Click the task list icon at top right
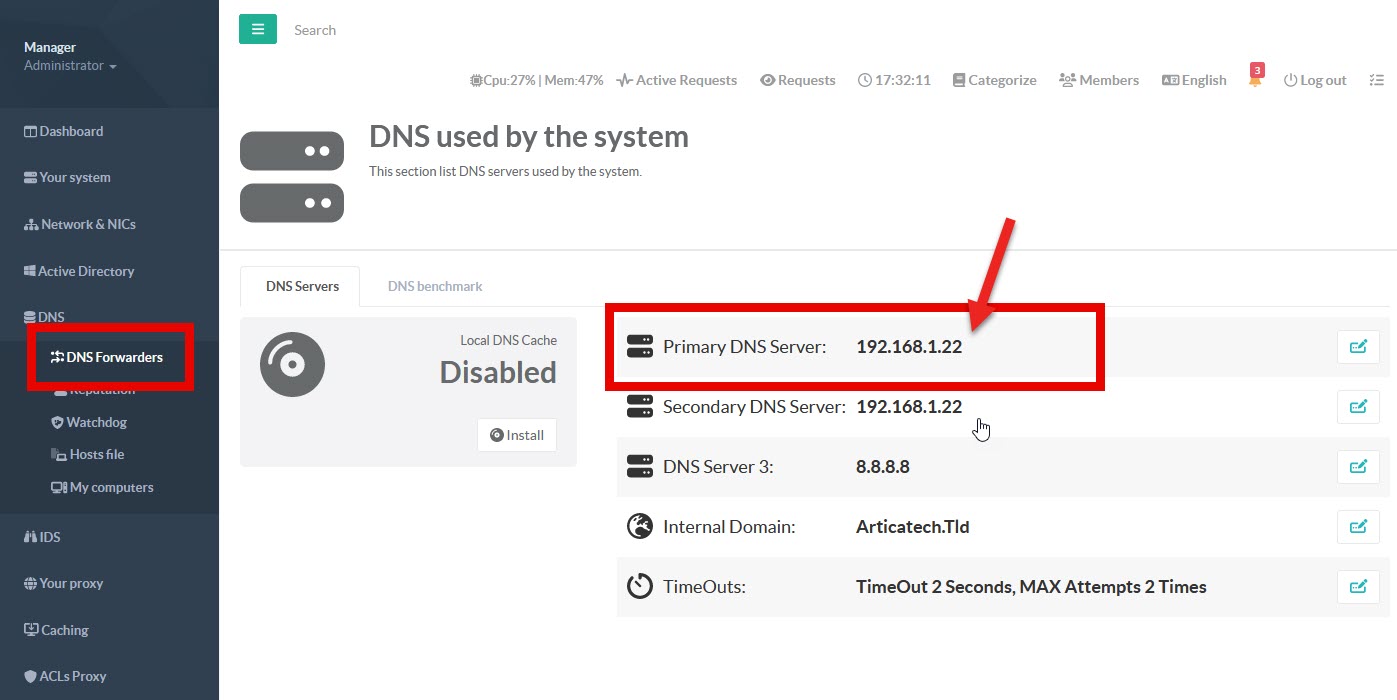This screenshot has width=1397, height=700. point(1376,80)
